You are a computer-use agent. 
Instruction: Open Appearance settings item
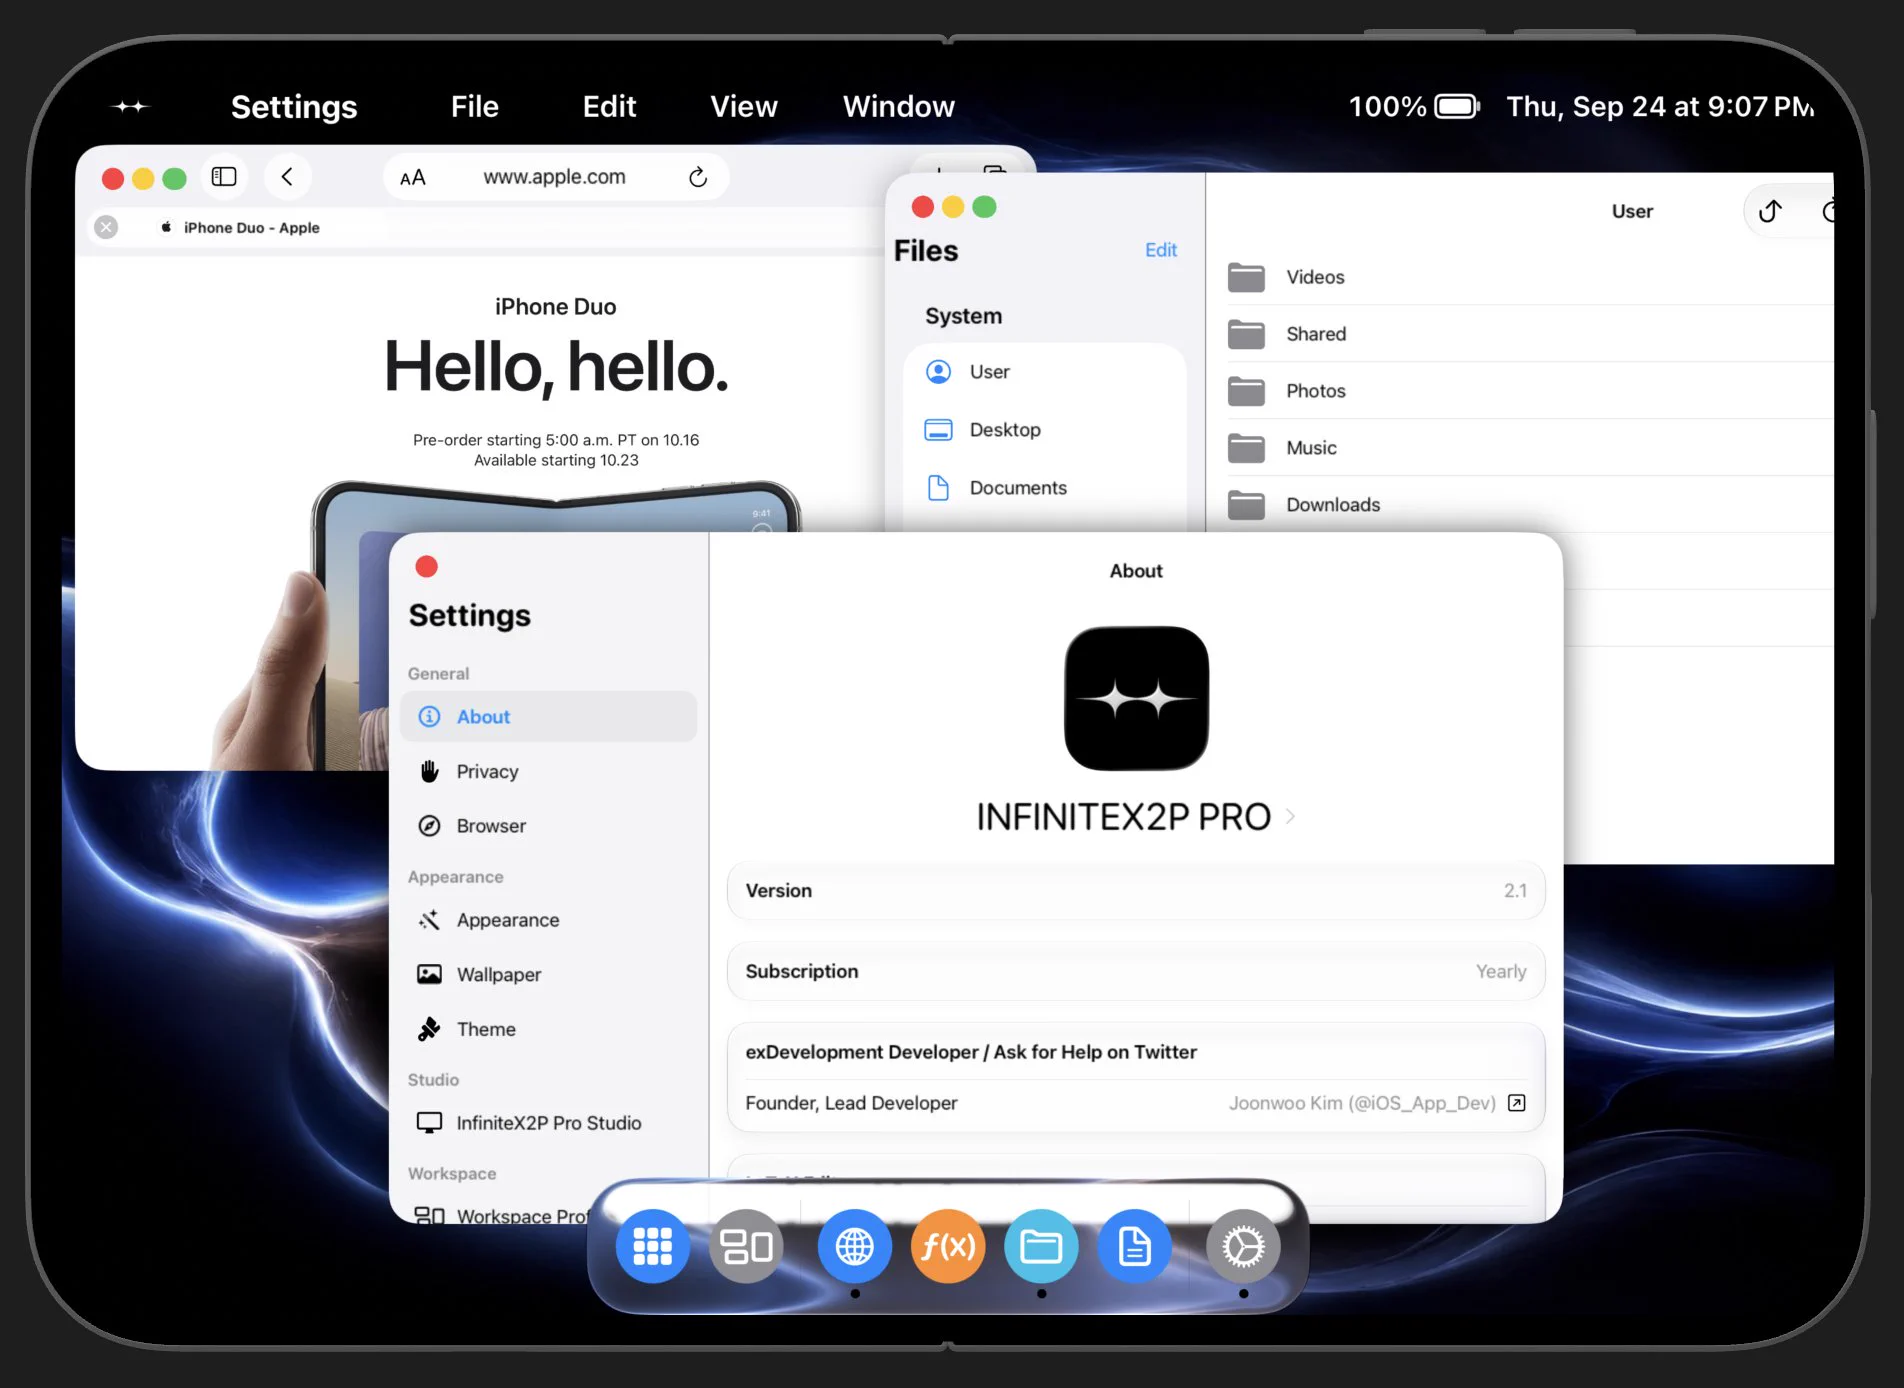[x=548, y=919]
